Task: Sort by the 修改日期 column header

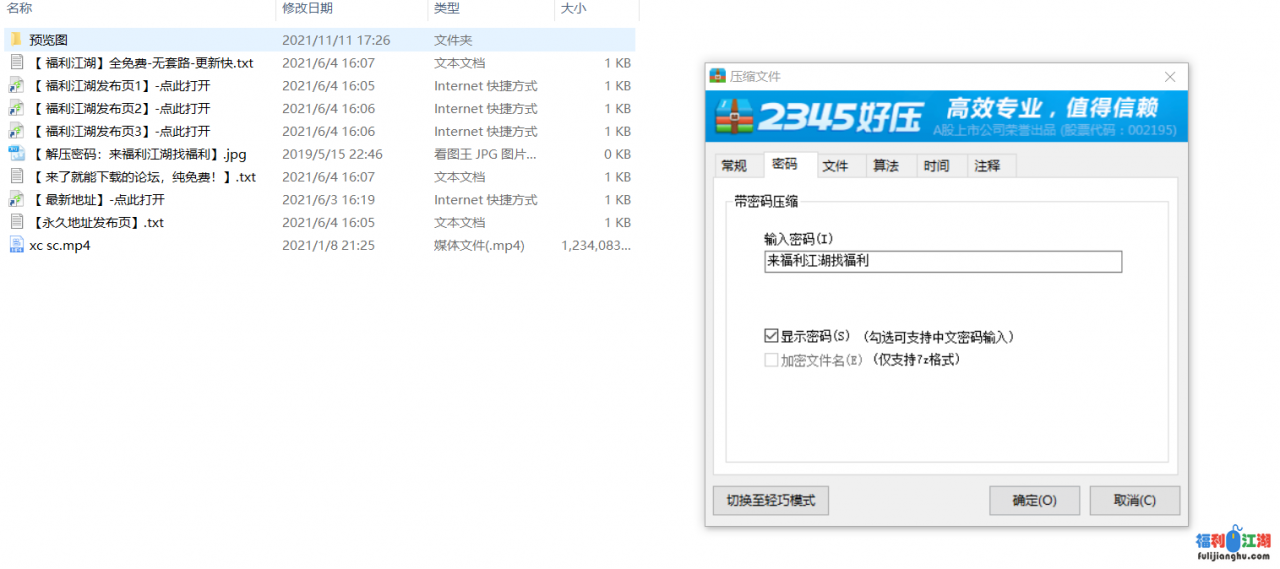Action: 307,8
